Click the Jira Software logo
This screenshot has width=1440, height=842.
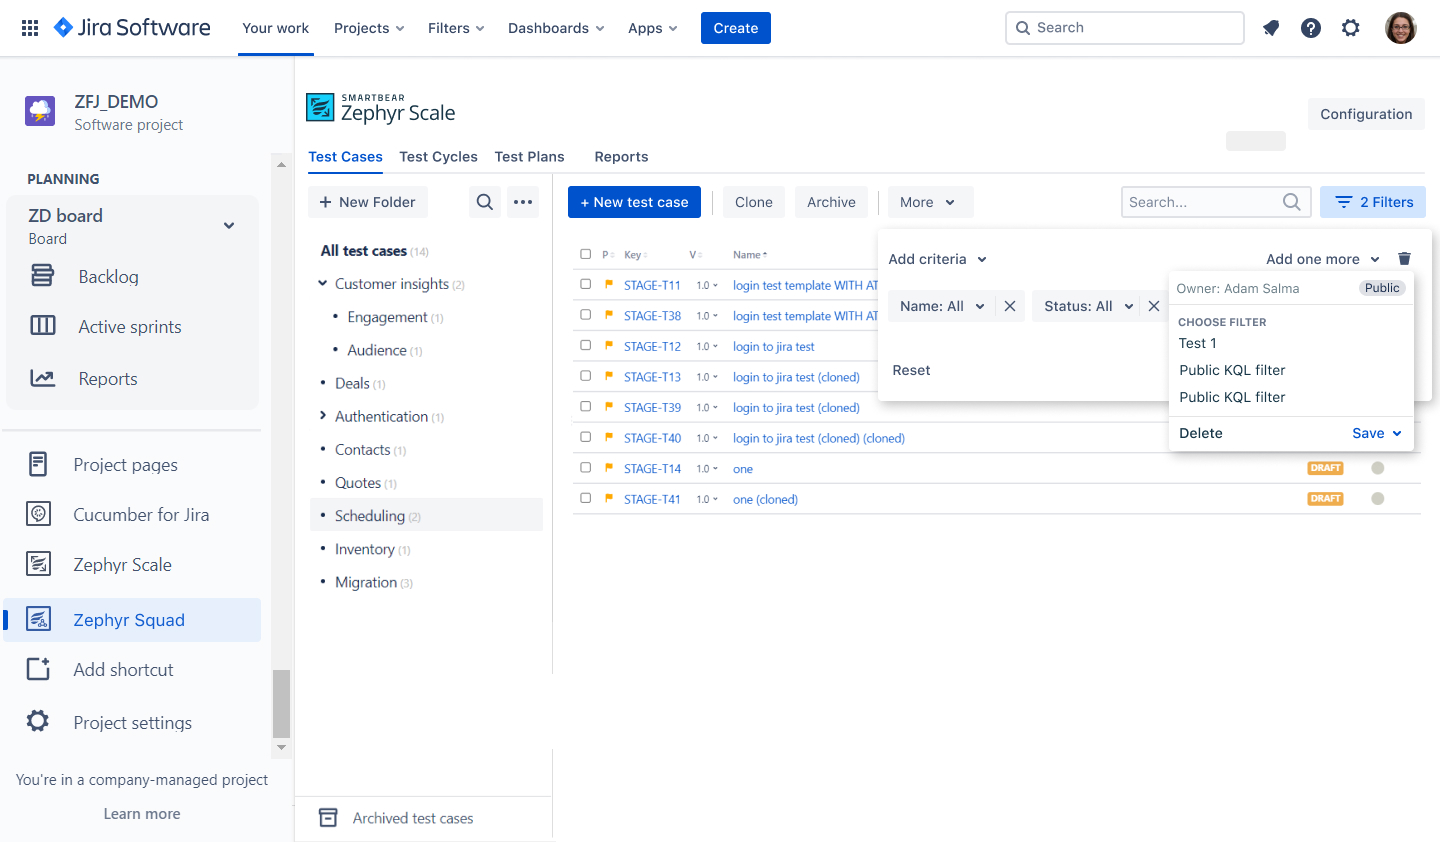pyautogui.click(x=132, y=28)
